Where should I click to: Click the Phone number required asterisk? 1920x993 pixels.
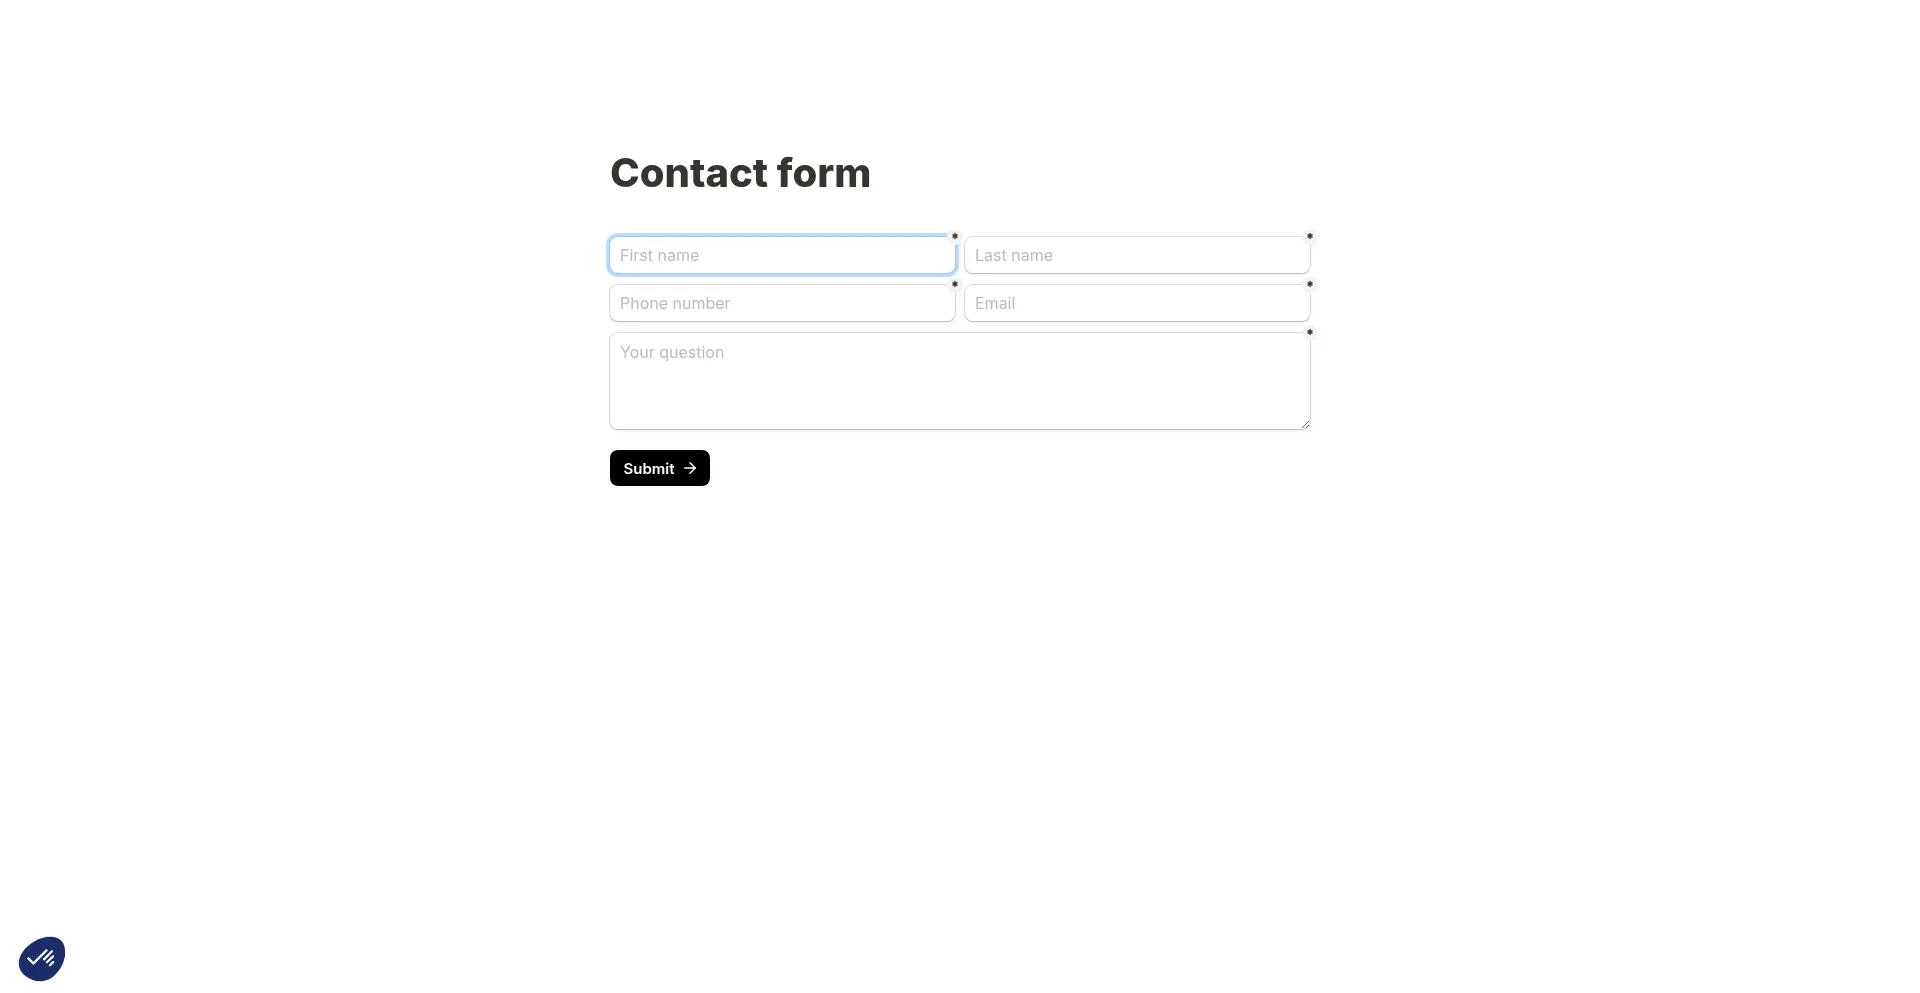[x=955, y=285]
